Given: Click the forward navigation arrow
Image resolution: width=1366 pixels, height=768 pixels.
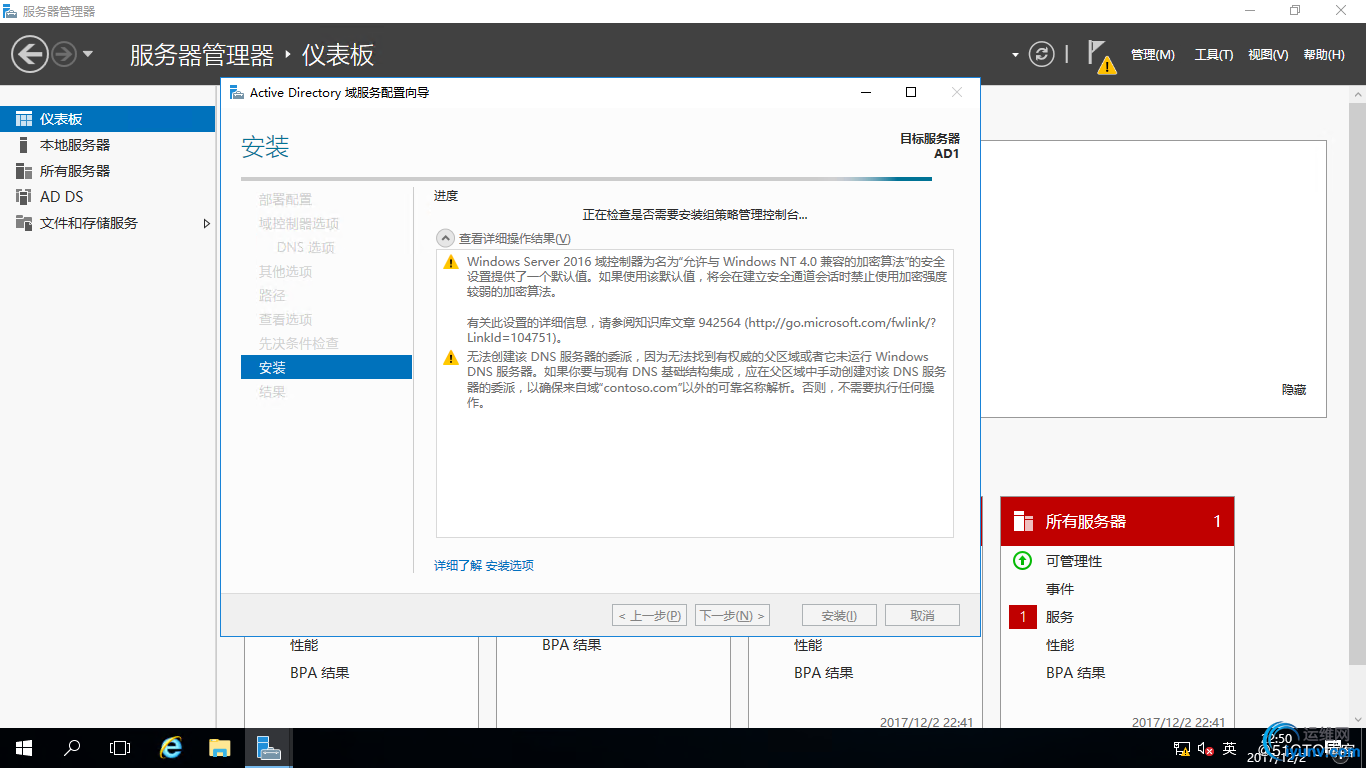Looking at the screenshot, I should (x=64, y=54).
